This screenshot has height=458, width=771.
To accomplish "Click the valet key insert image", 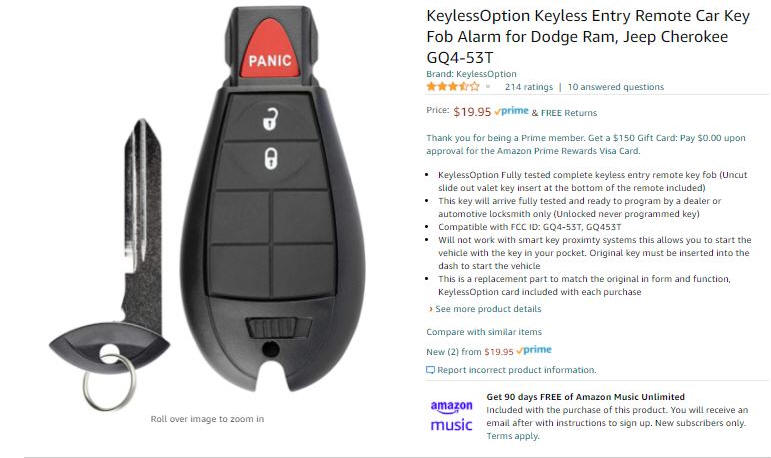I will [109, 265].
